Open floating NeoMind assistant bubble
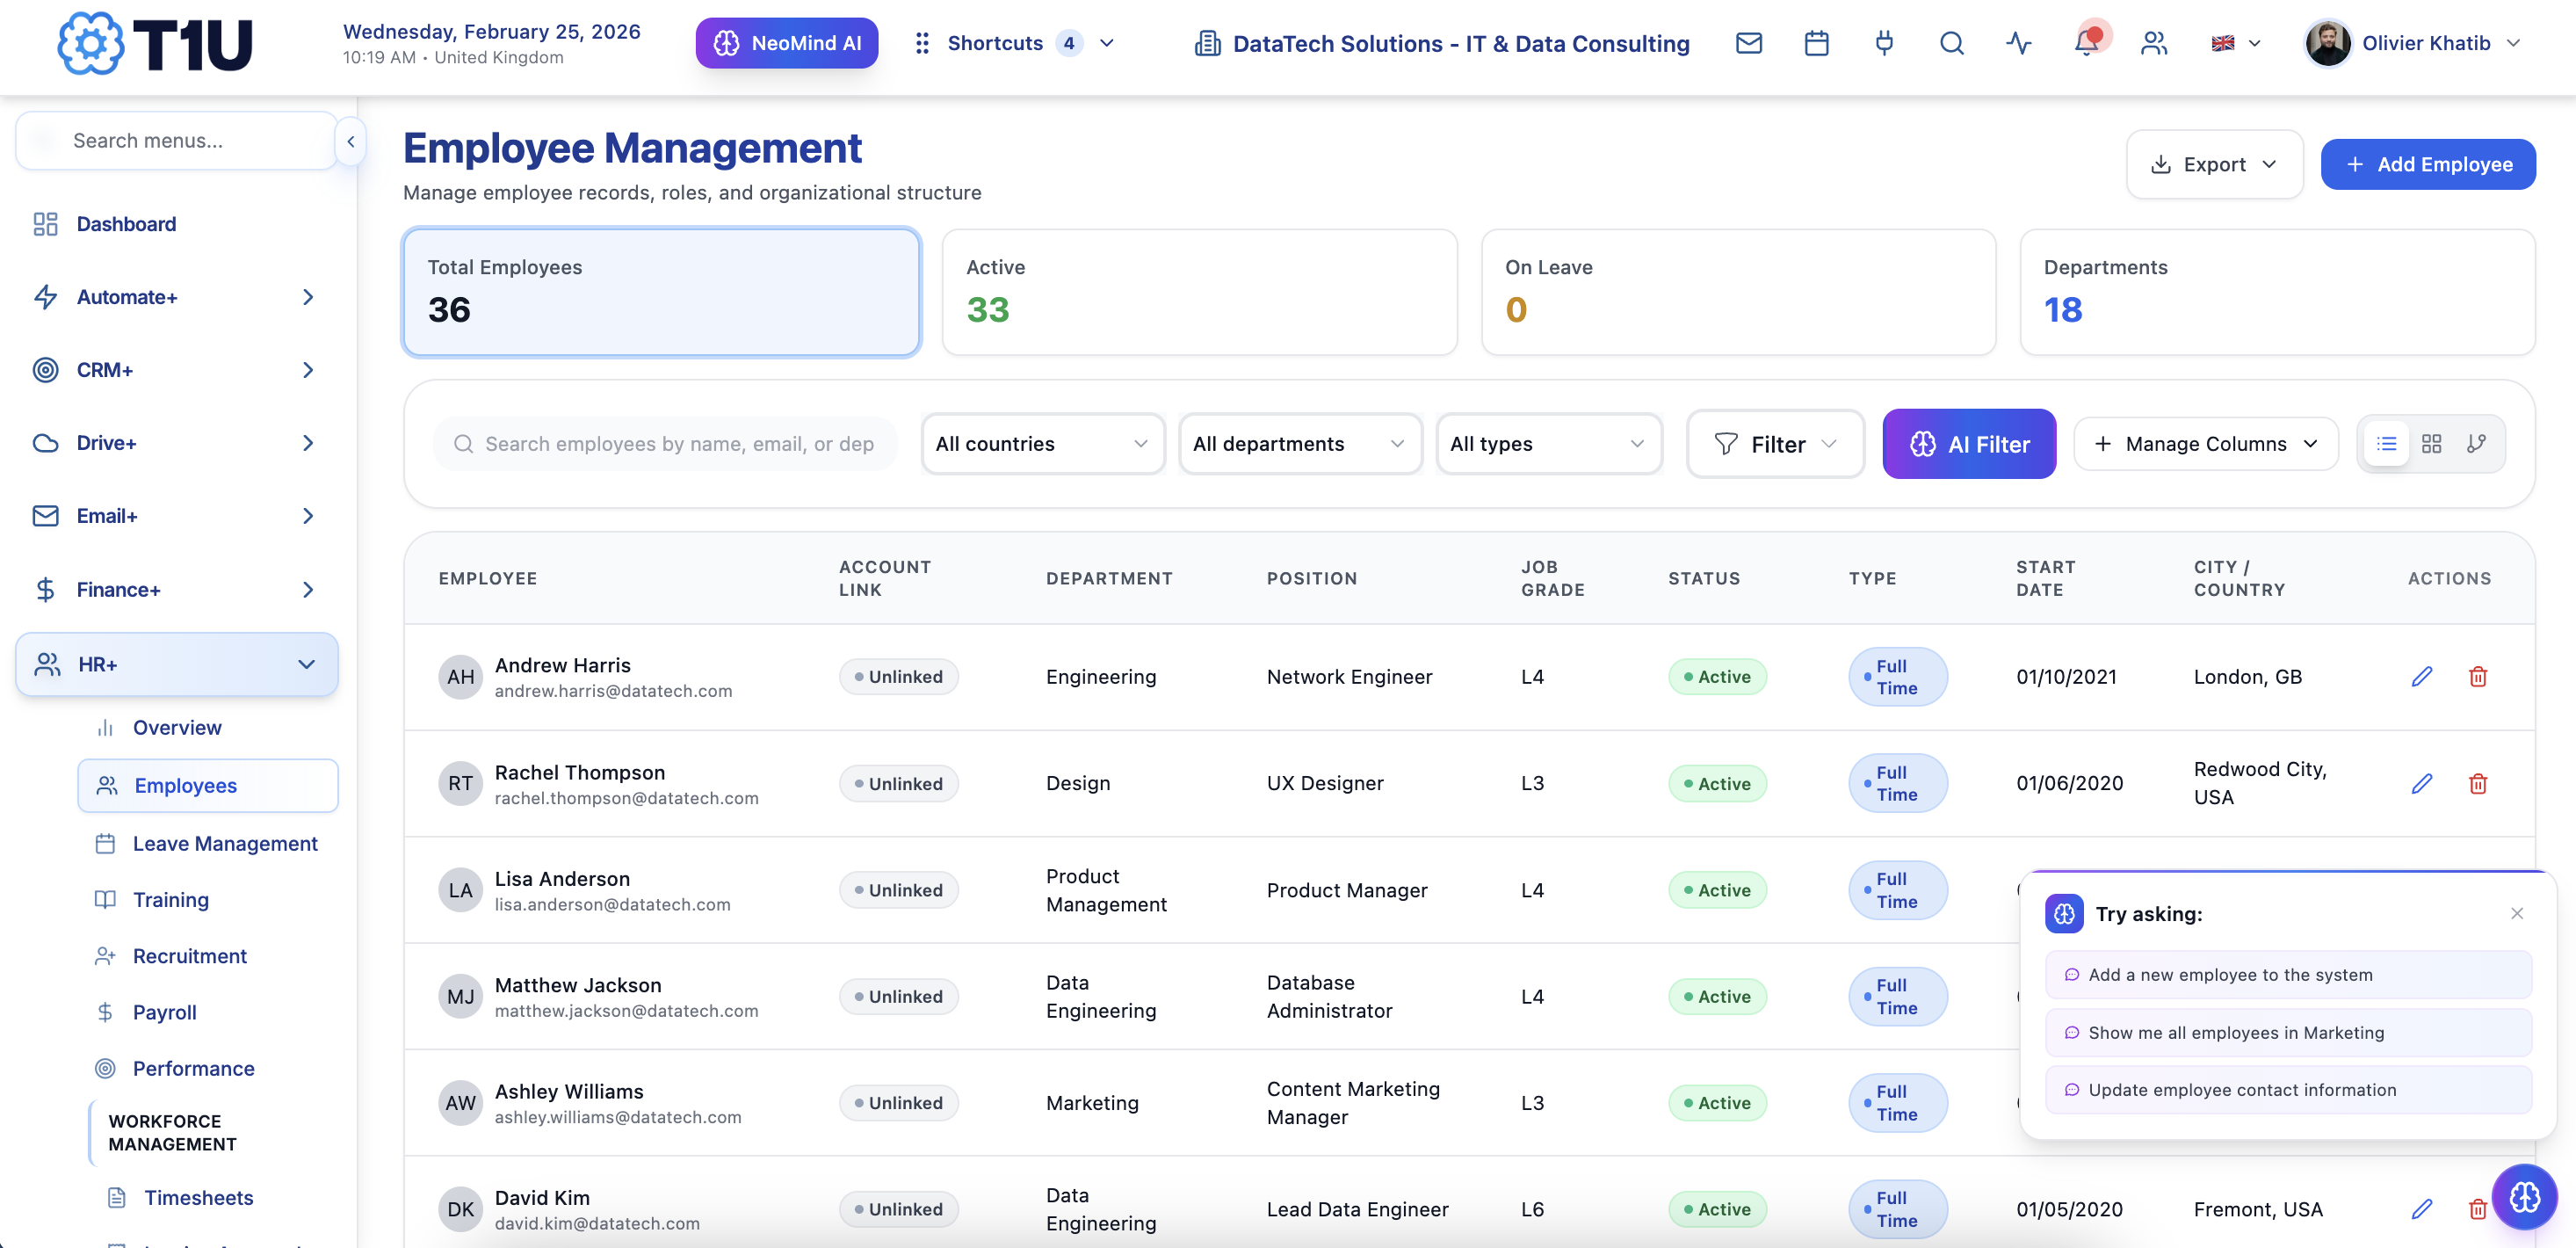This screenshot has height=1248, width=2576. coord(2524,1196)
